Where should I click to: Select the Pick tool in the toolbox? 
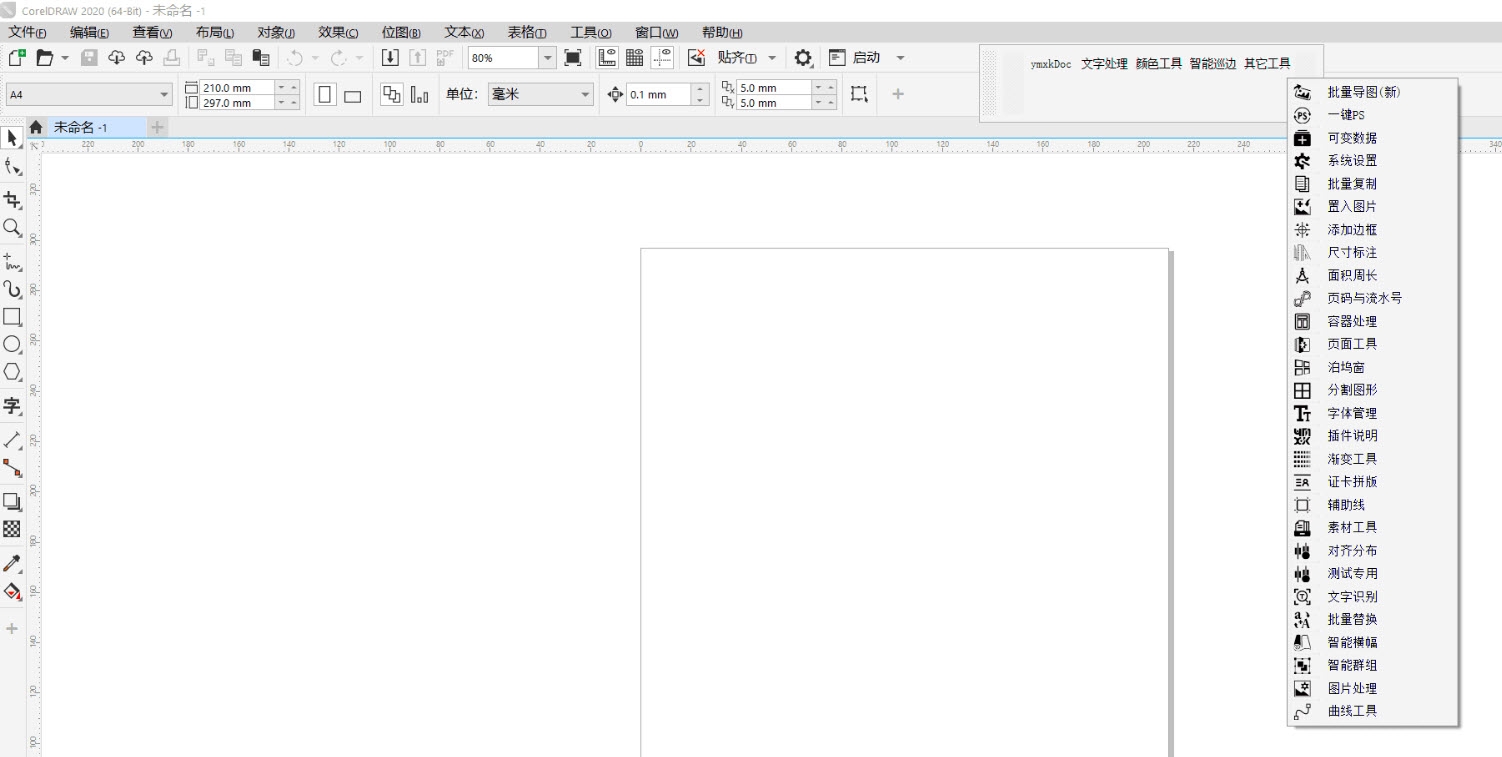pos(13,138)
